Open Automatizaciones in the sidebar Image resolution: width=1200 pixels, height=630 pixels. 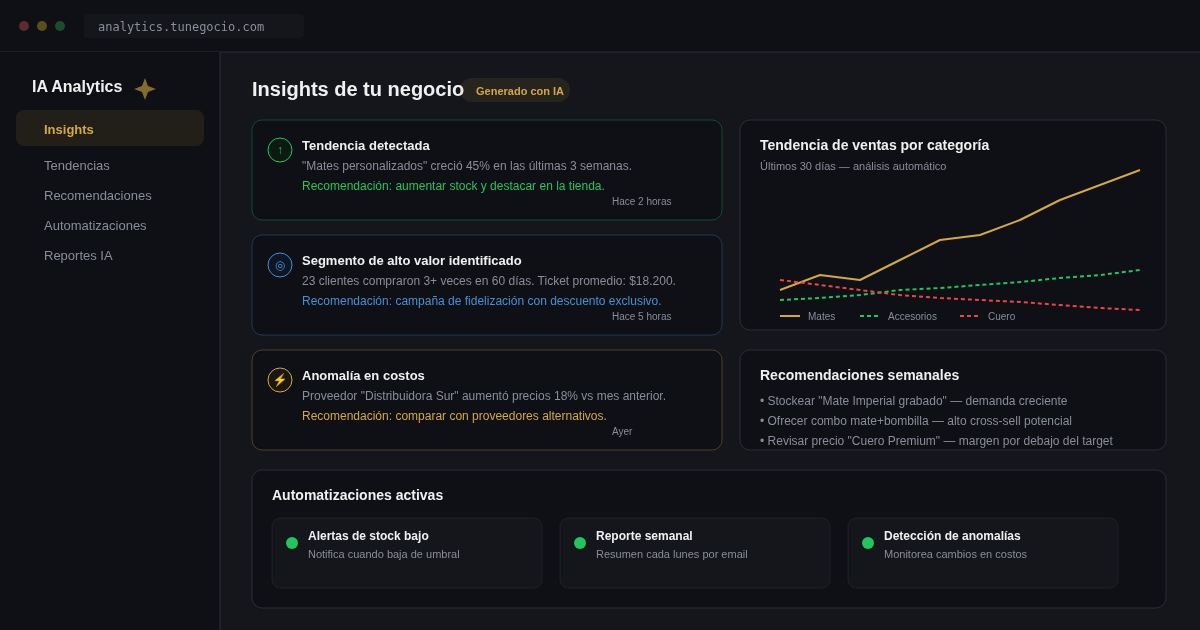95,225
